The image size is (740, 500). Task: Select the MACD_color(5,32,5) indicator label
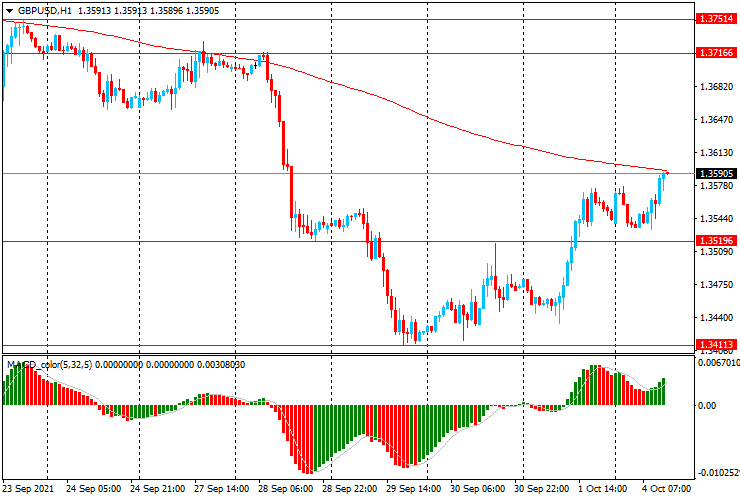click(50, 364)
